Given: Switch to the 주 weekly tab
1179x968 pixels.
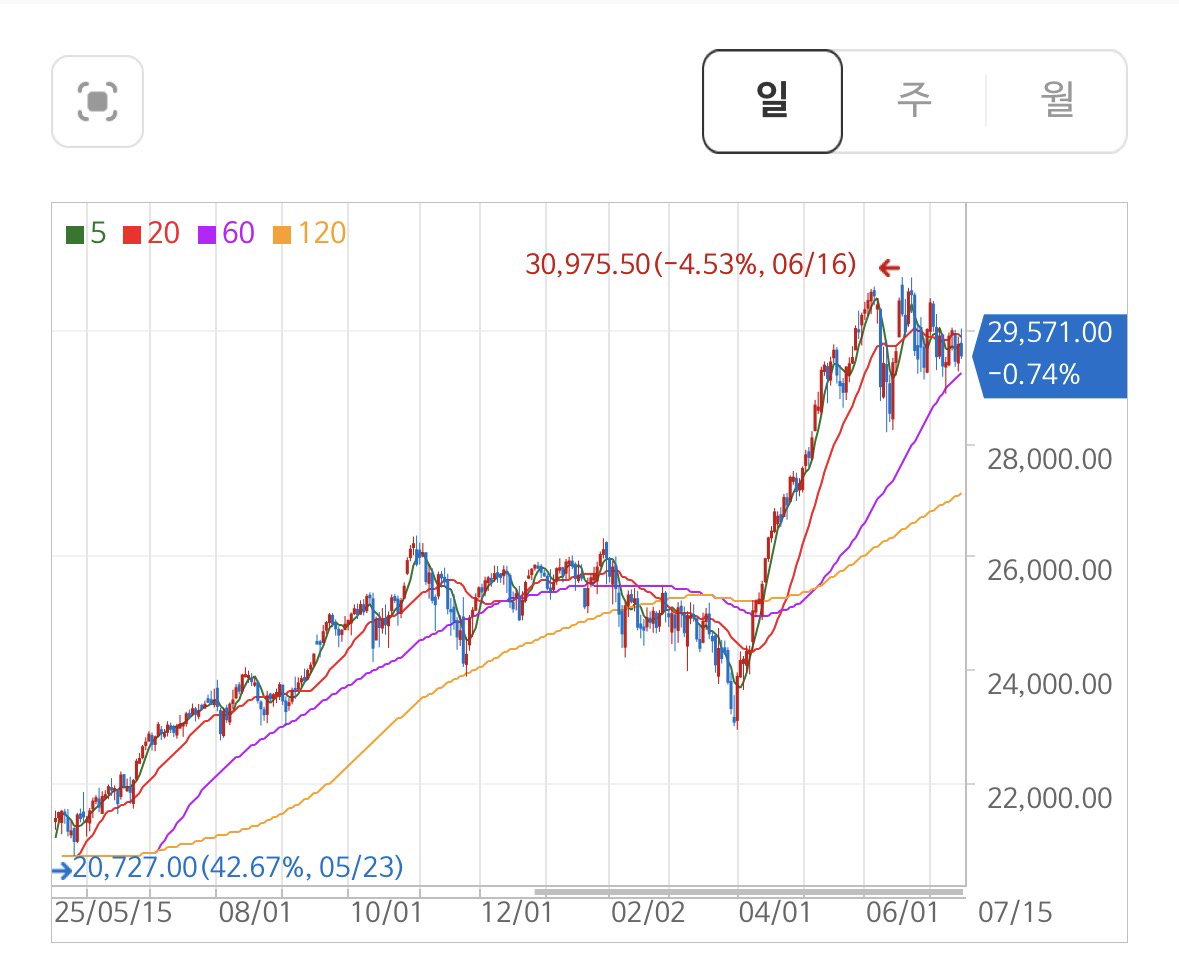Looking at the screenshot, I should 914,101.
